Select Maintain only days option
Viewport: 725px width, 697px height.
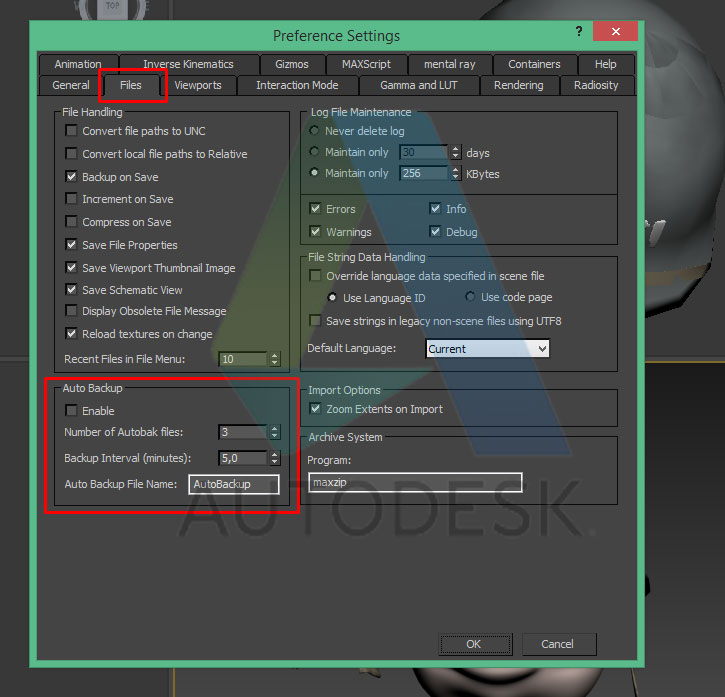tap(314, 152)
